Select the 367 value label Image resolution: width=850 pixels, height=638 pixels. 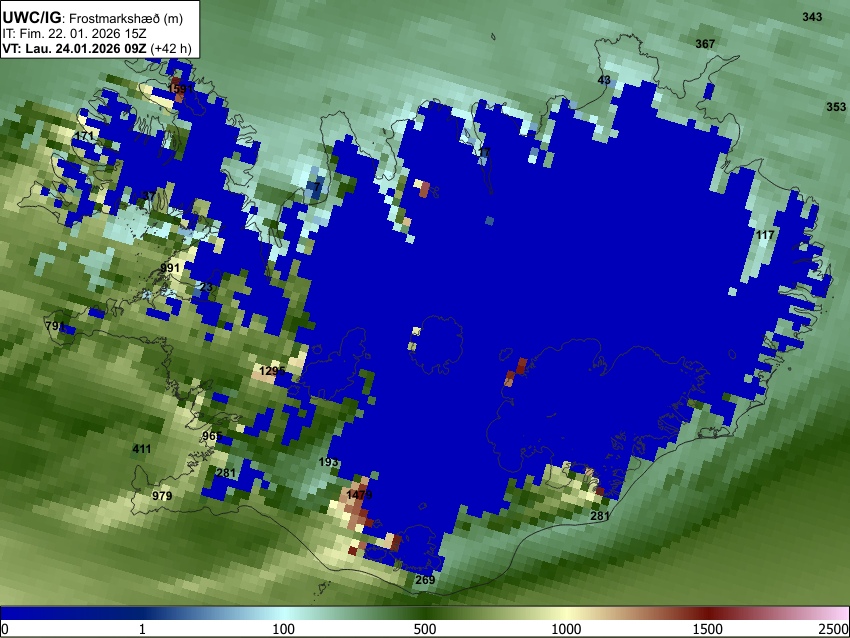point(705,44)
